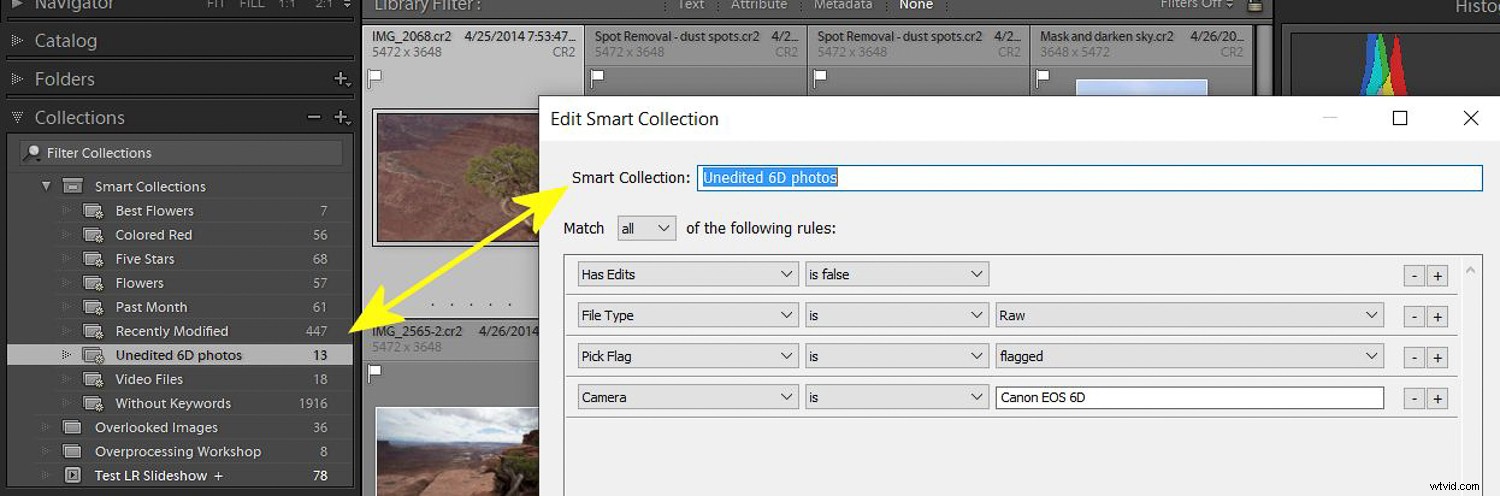The height and width of the screenshot is (496, 1500).
Task: Click the Folders panel plus icon
Action: [342, 79]
